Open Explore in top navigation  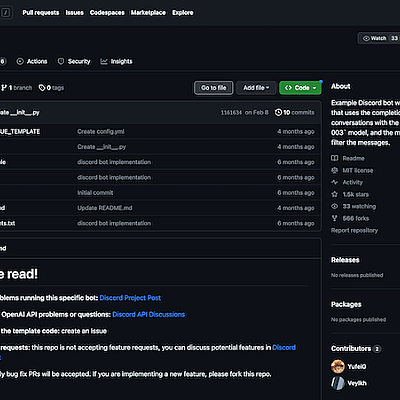tap(183, 13)
